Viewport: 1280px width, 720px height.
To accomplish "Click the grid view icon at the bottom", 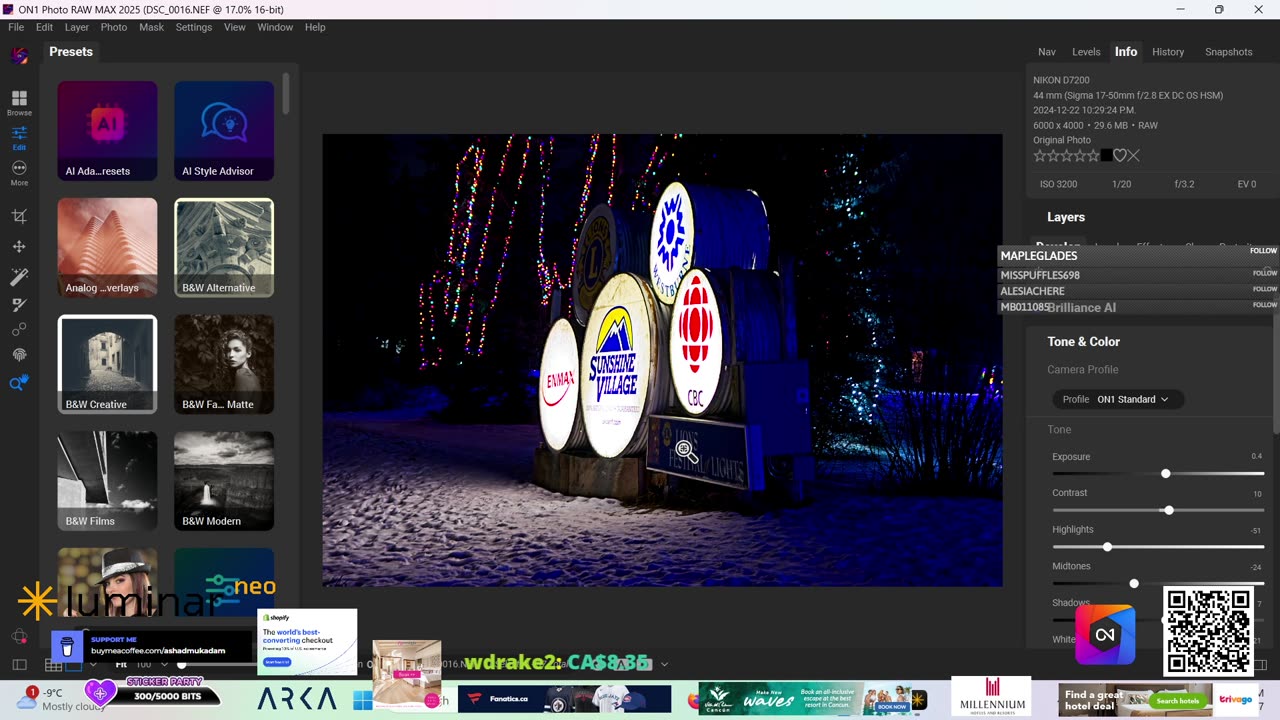I will coord(53,664).
